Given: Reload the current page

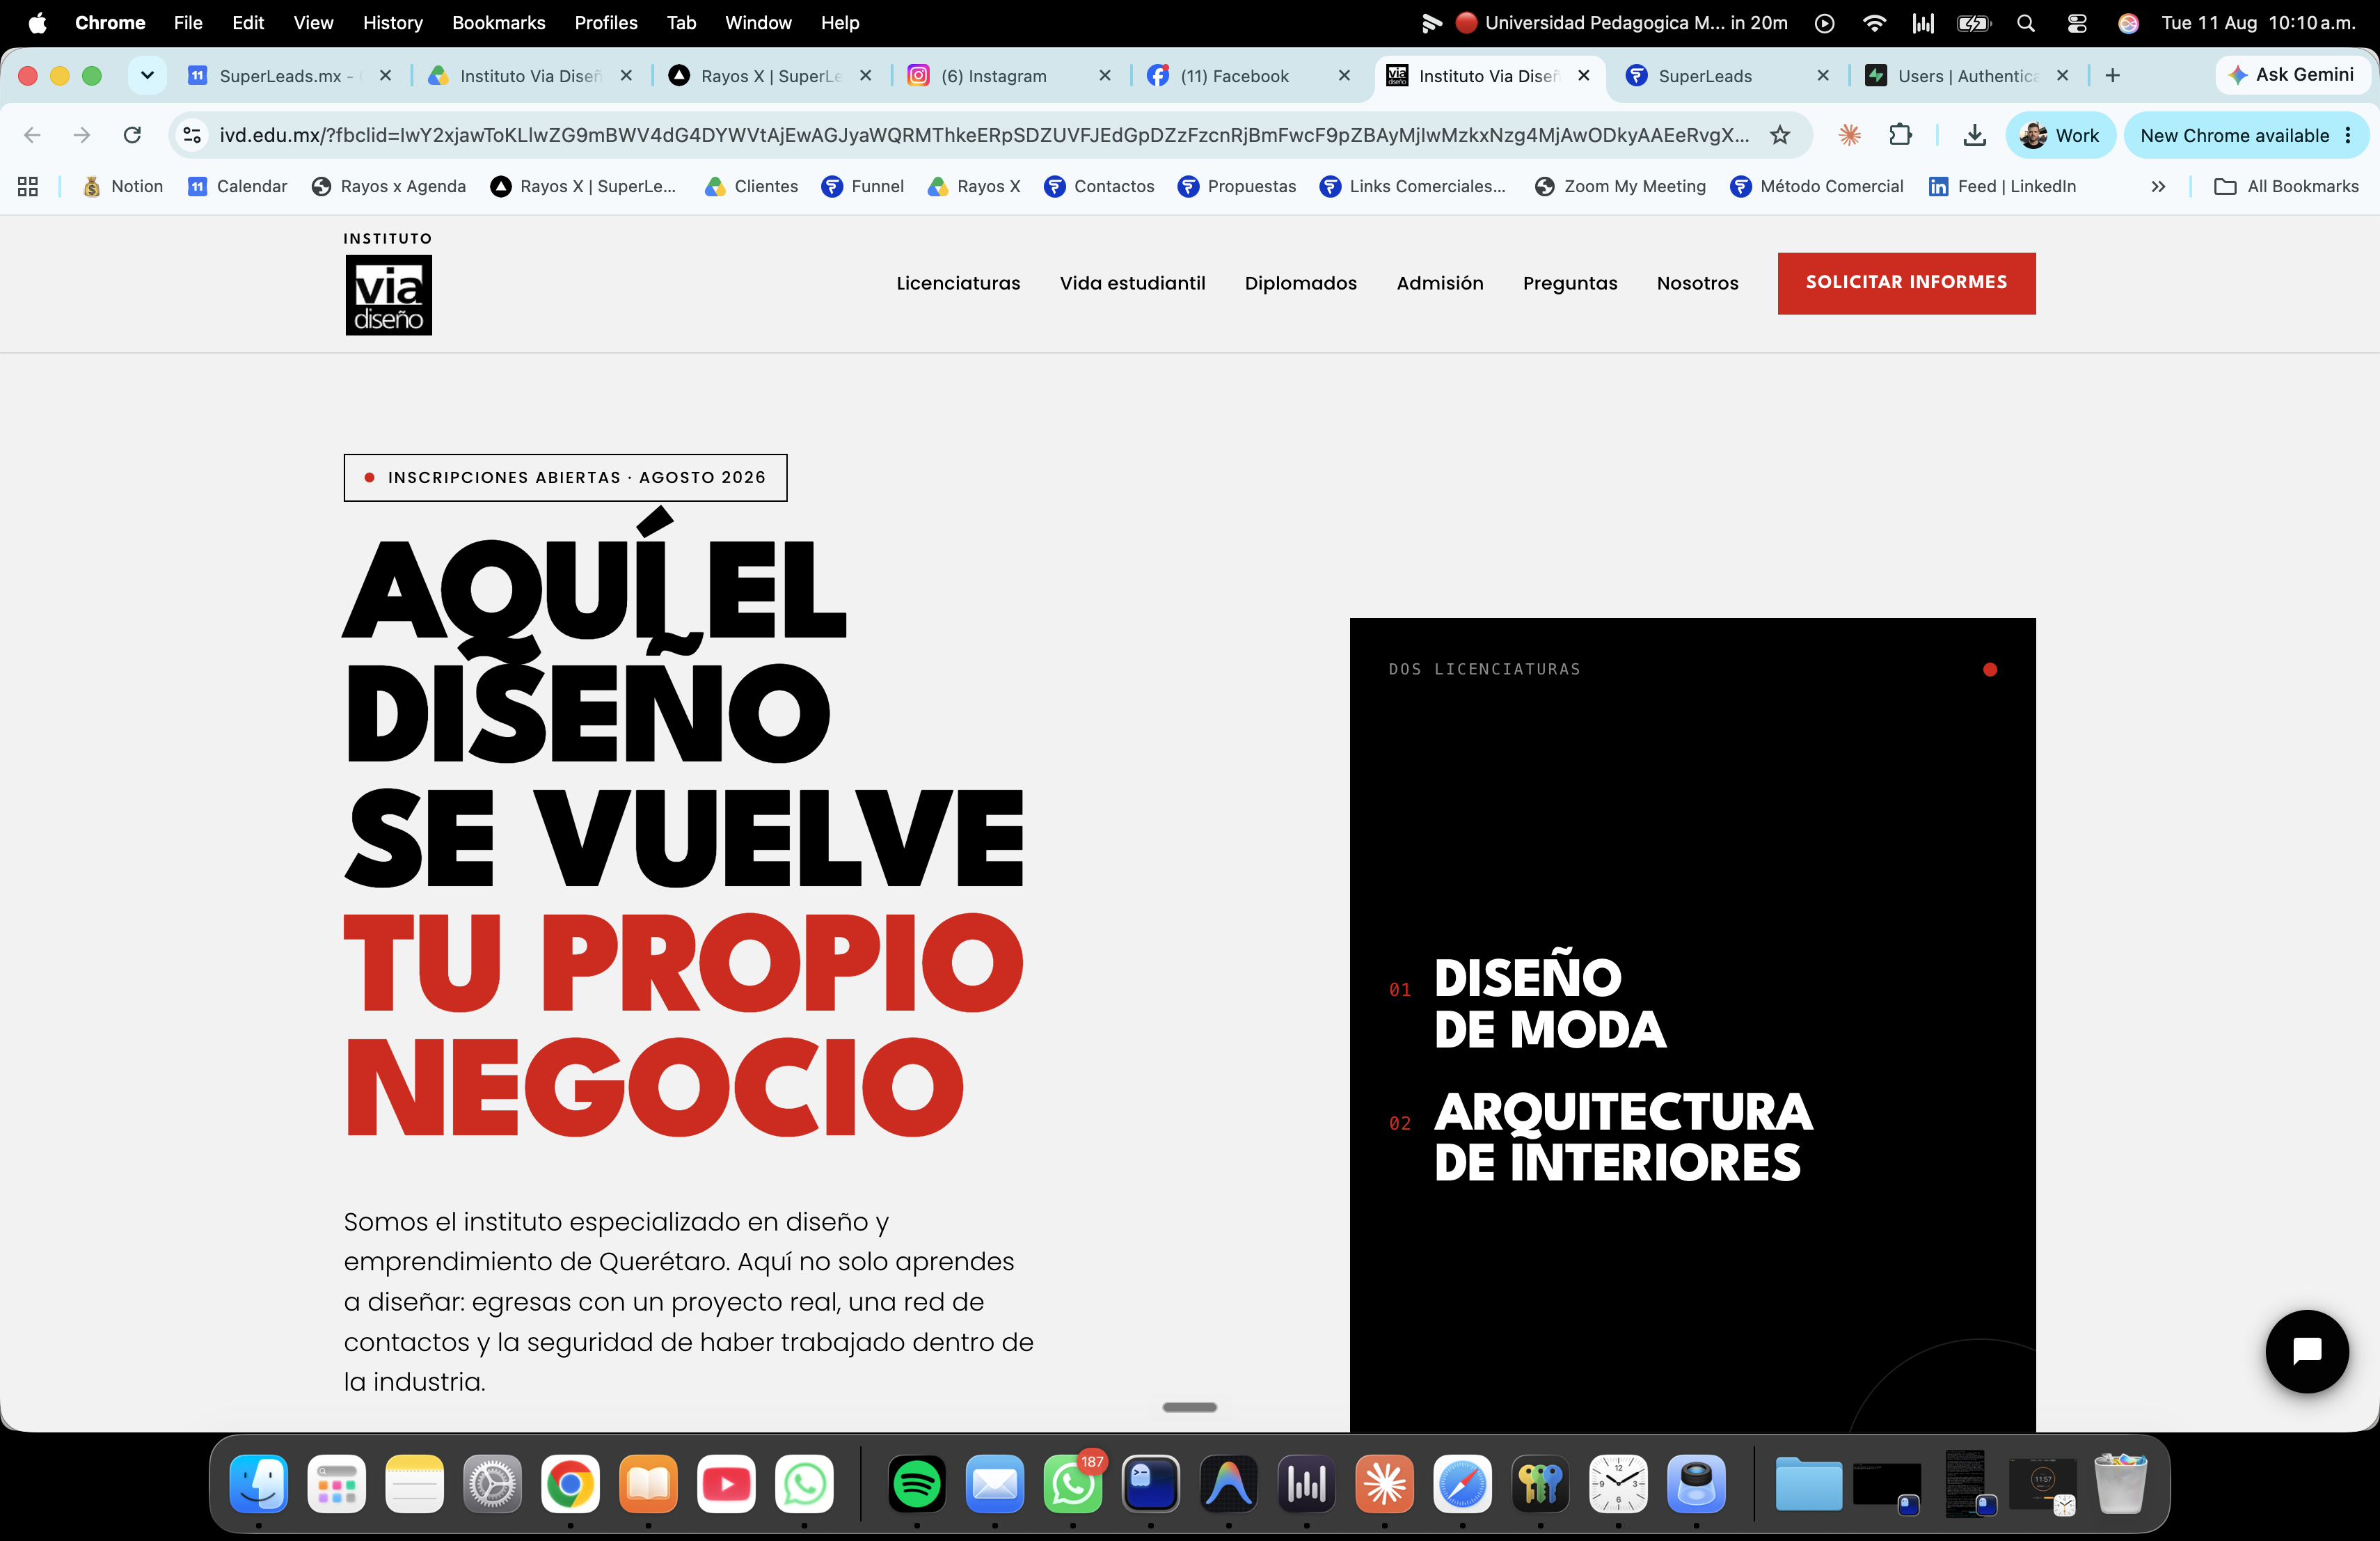Looking at the screenshot, I should coord(132,135).
